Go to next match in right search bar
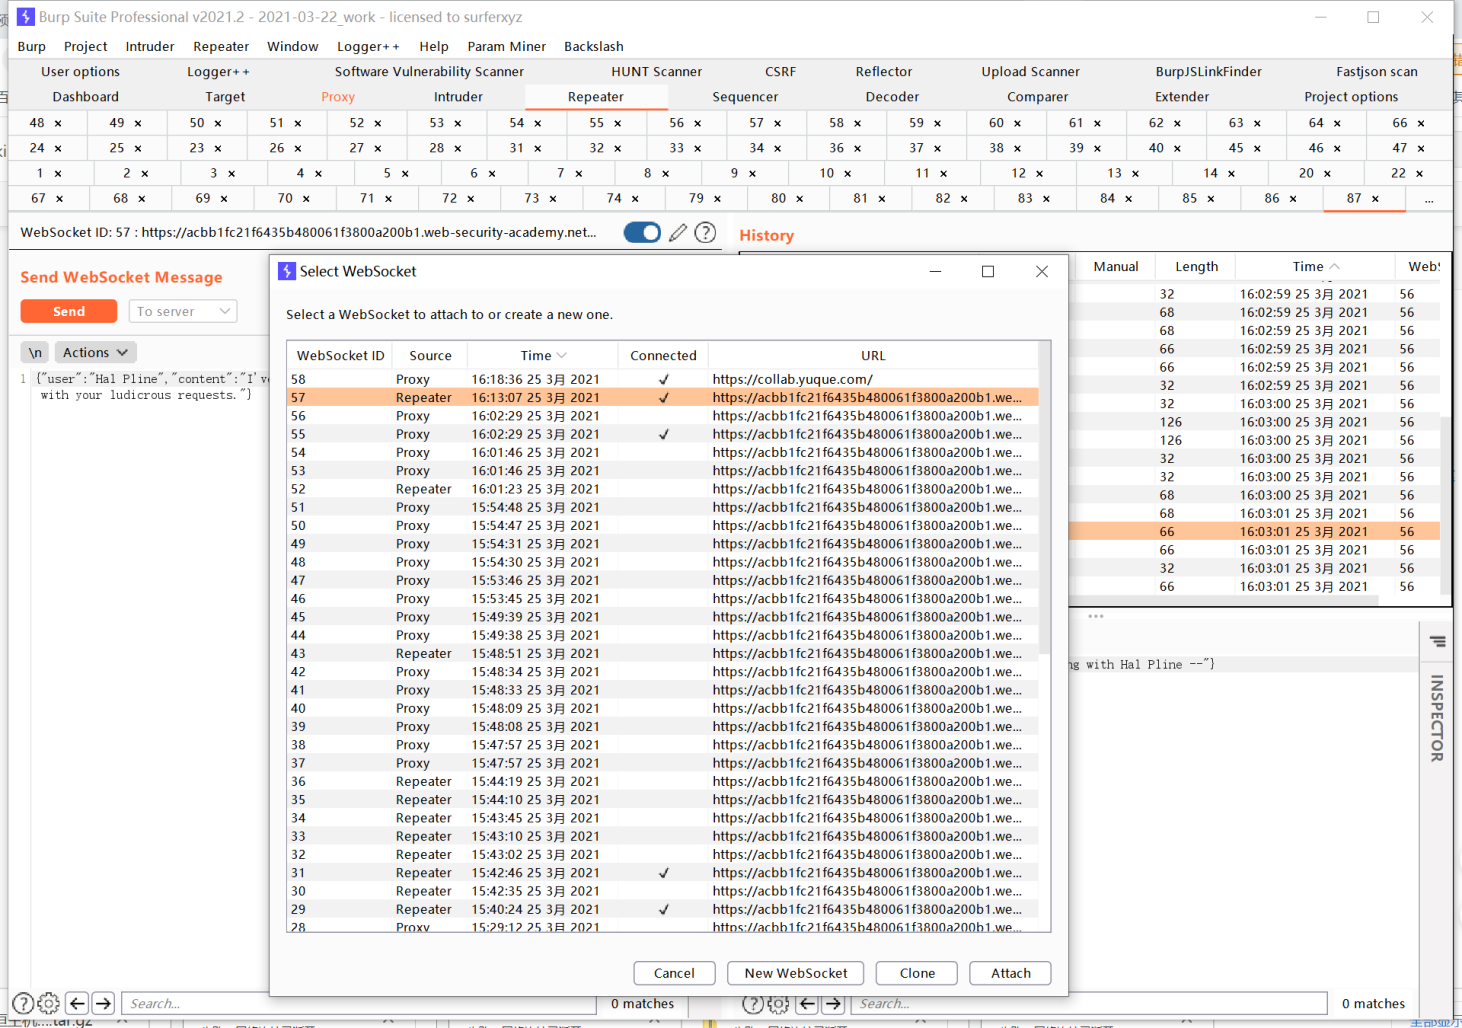Image resolution: width=1462 pixels, height=1028 pixels. coord(833,1003)
